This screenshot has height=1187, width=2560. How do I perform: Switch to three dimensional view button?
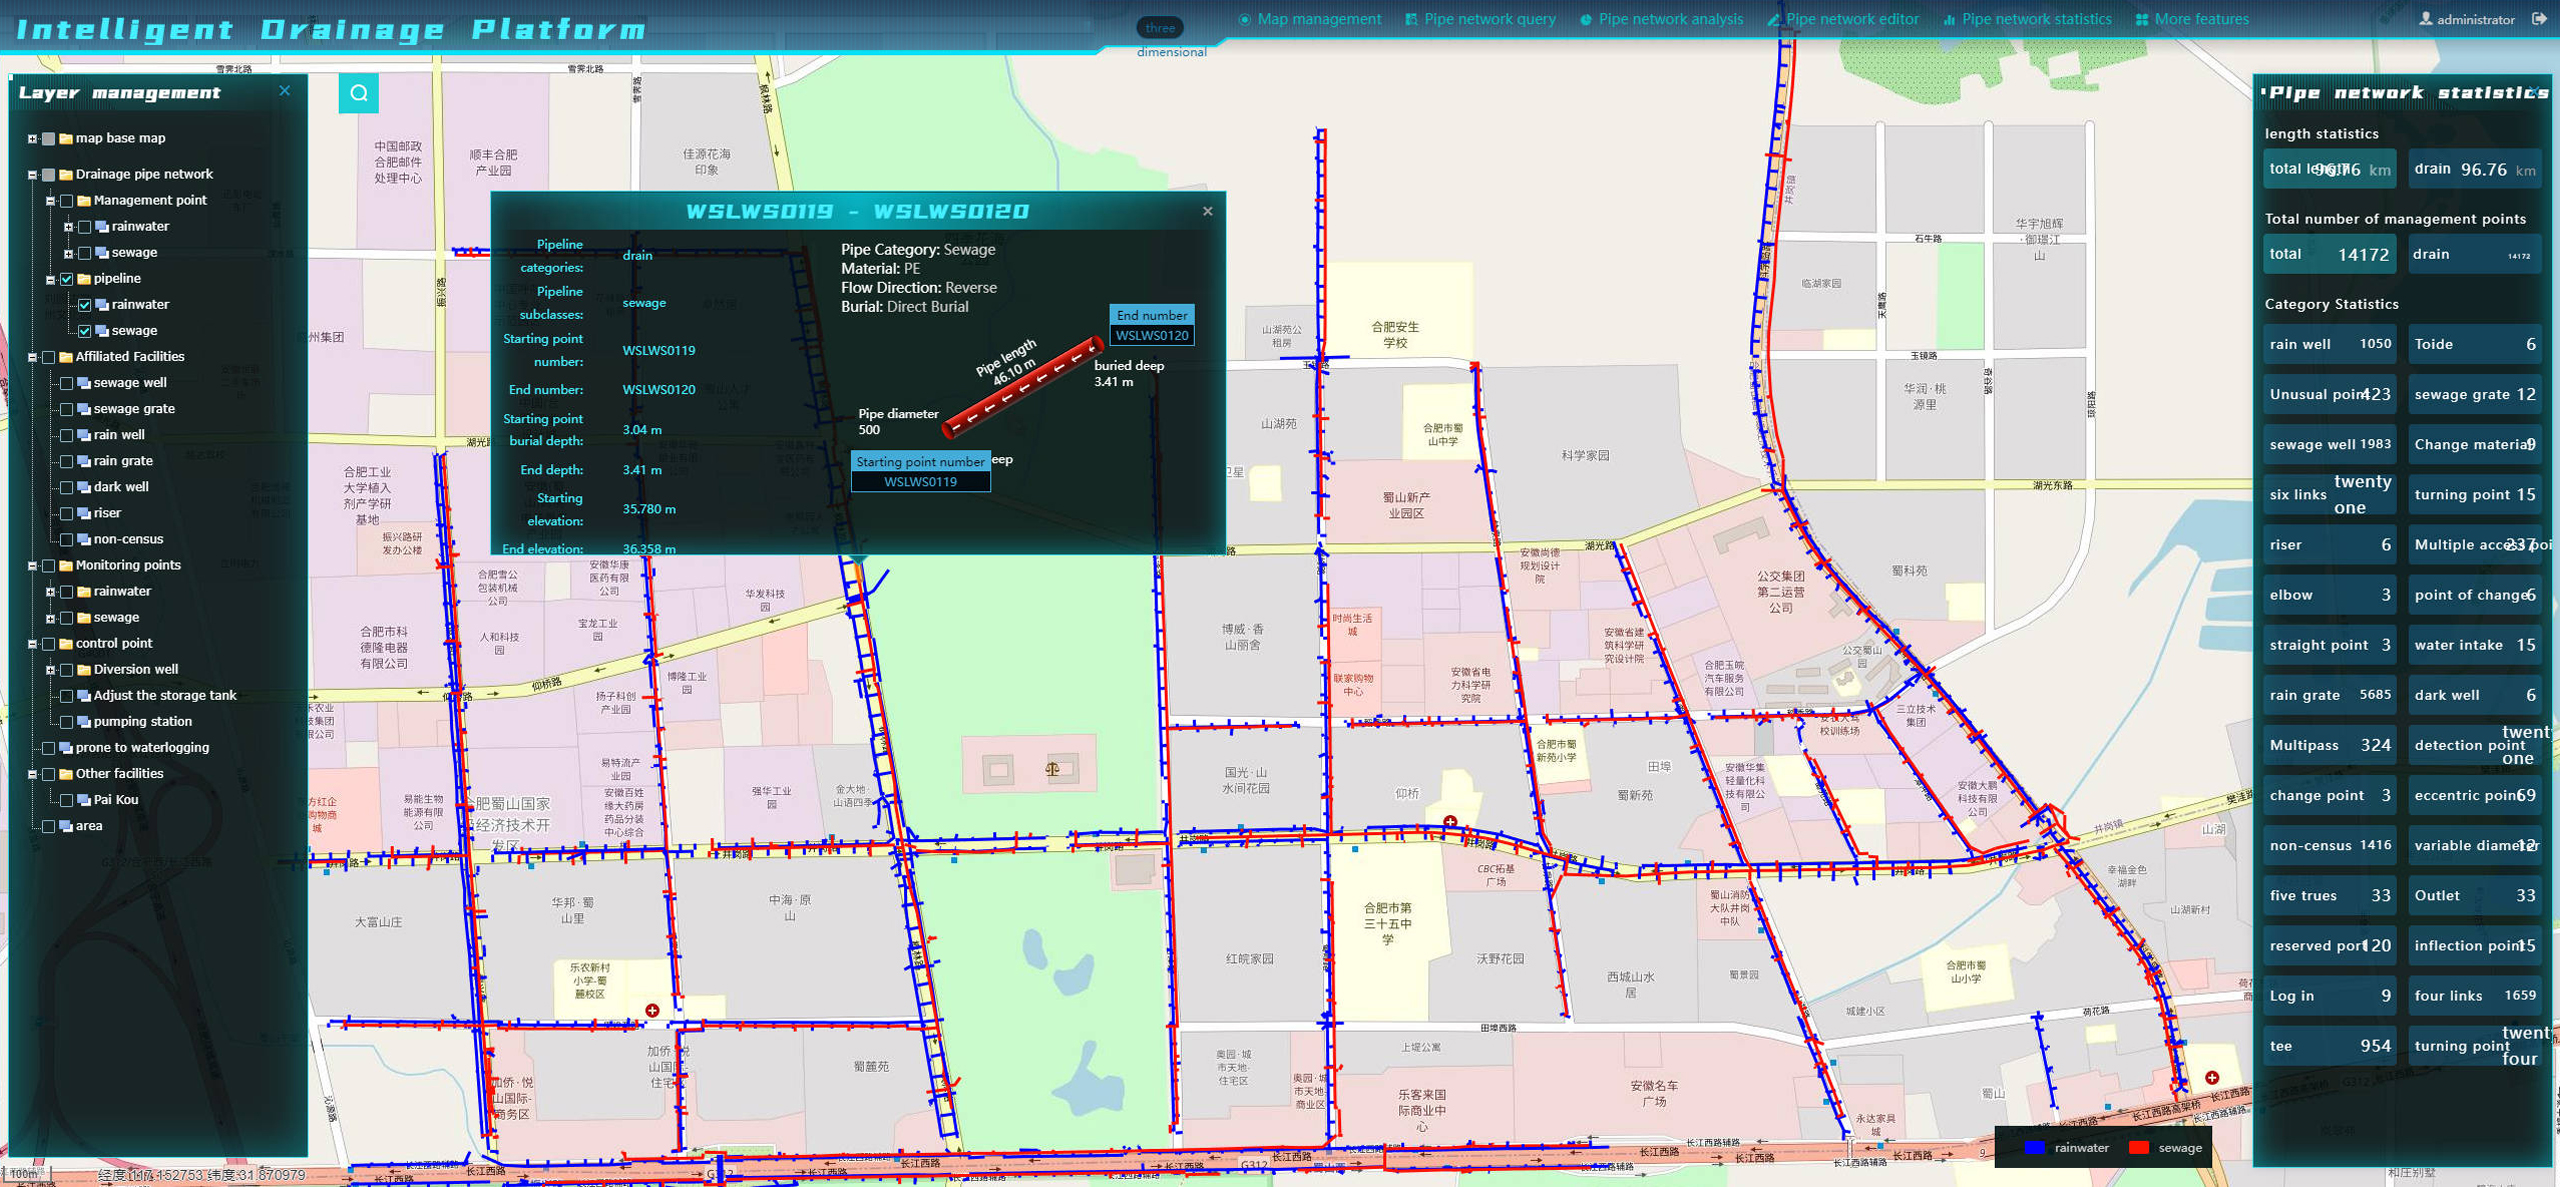point(1160,28)
